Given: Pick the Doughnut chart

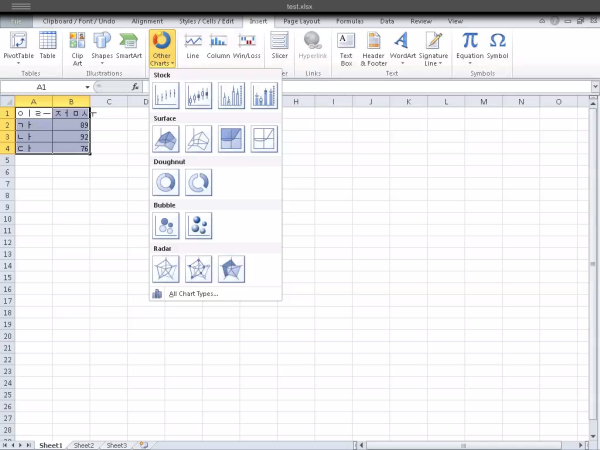Looking at the screenshot, I should coord(166,182).
